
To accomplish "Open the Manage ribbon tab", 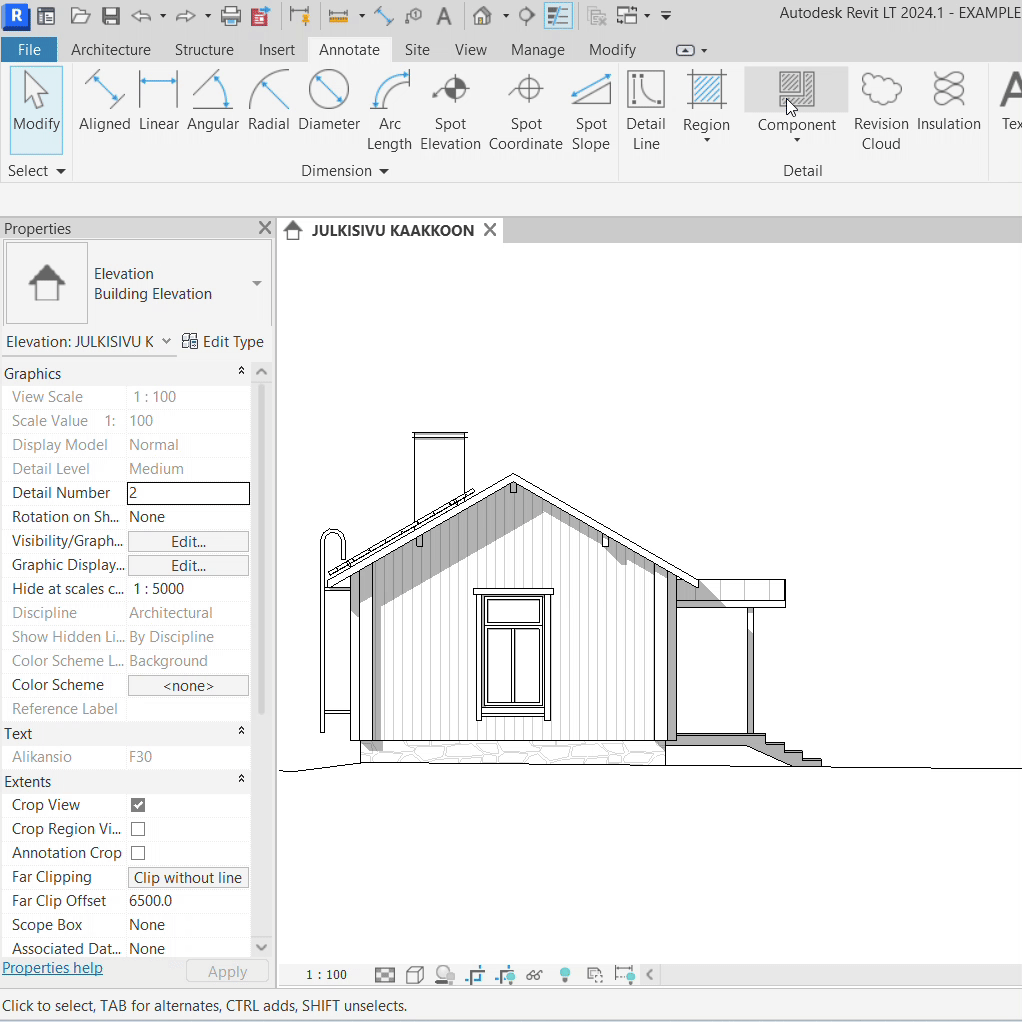I will click(537, 50).
